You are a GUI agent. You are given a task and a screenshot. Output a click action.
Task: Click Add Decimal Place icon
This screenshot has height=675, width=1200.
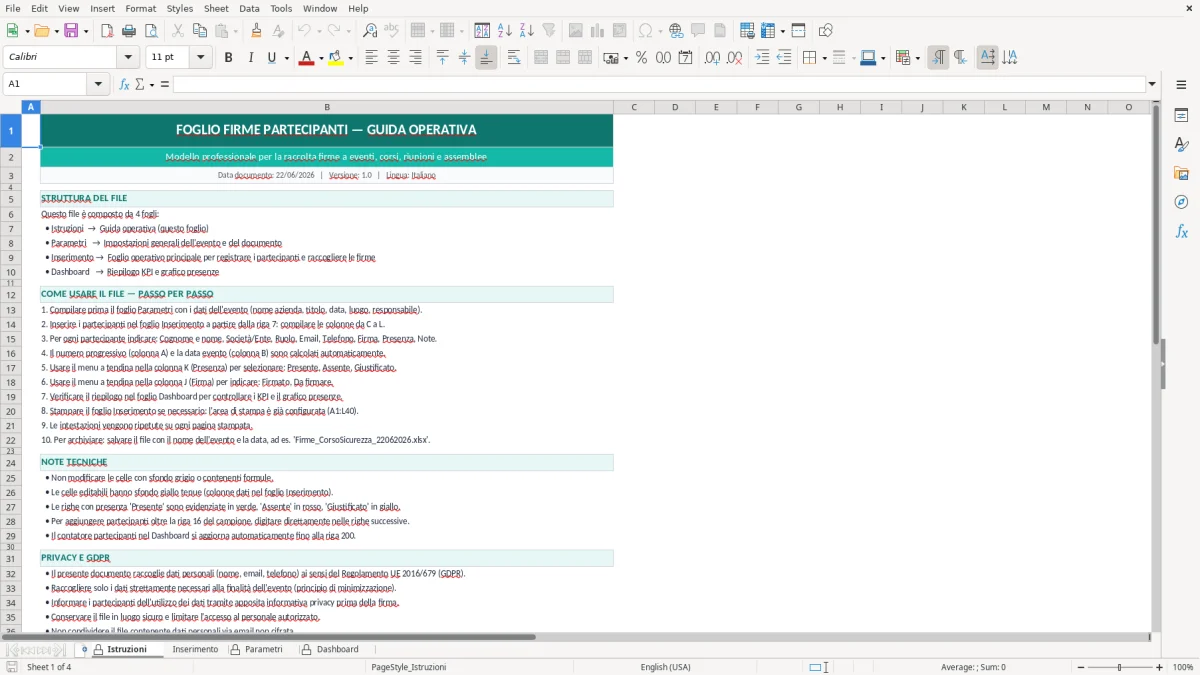712,58
